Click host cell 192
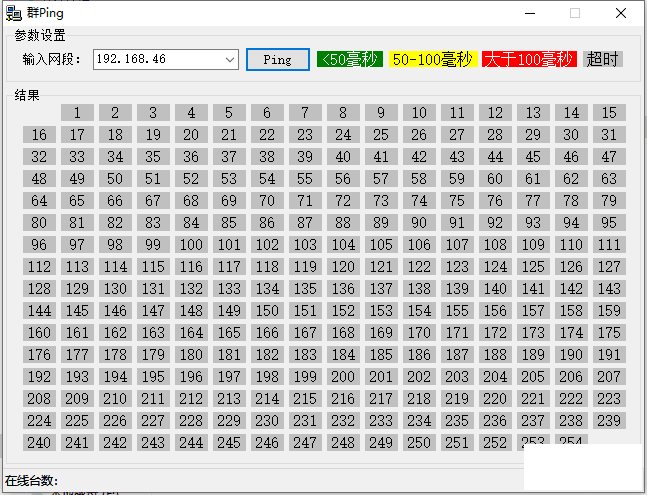The image size is (647, 495). click(x=39, y=377)
